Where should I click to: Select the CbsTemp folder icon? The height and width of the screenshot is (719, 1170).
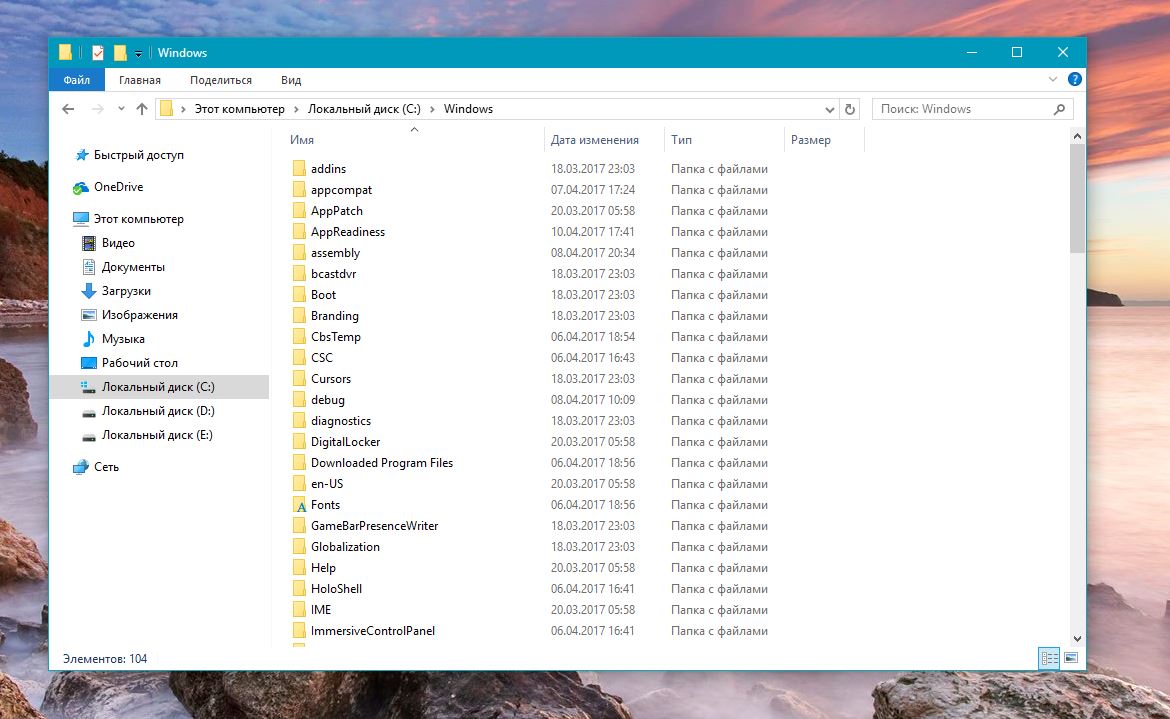coord(299,336)
